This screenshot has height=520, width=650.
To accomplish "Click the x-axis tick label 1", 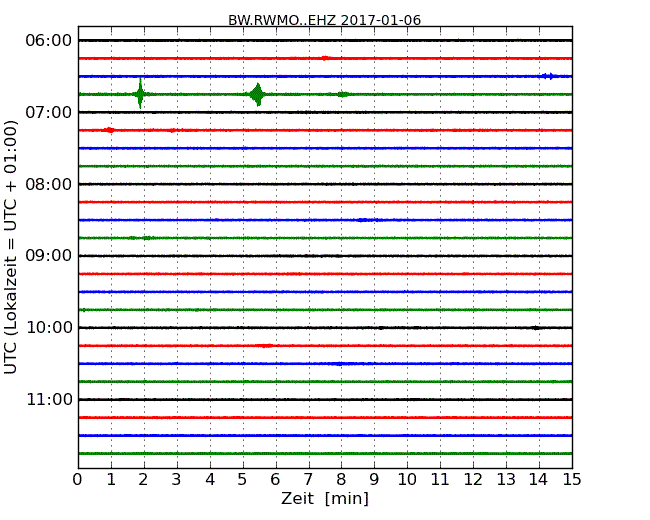I will [x=111, y=479].
